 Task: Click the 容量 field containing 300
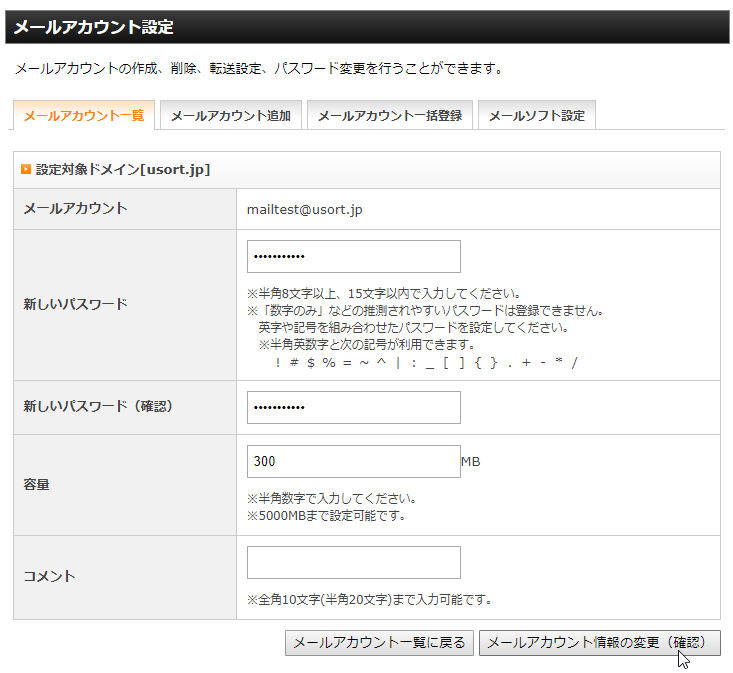[x=353, y=461]
